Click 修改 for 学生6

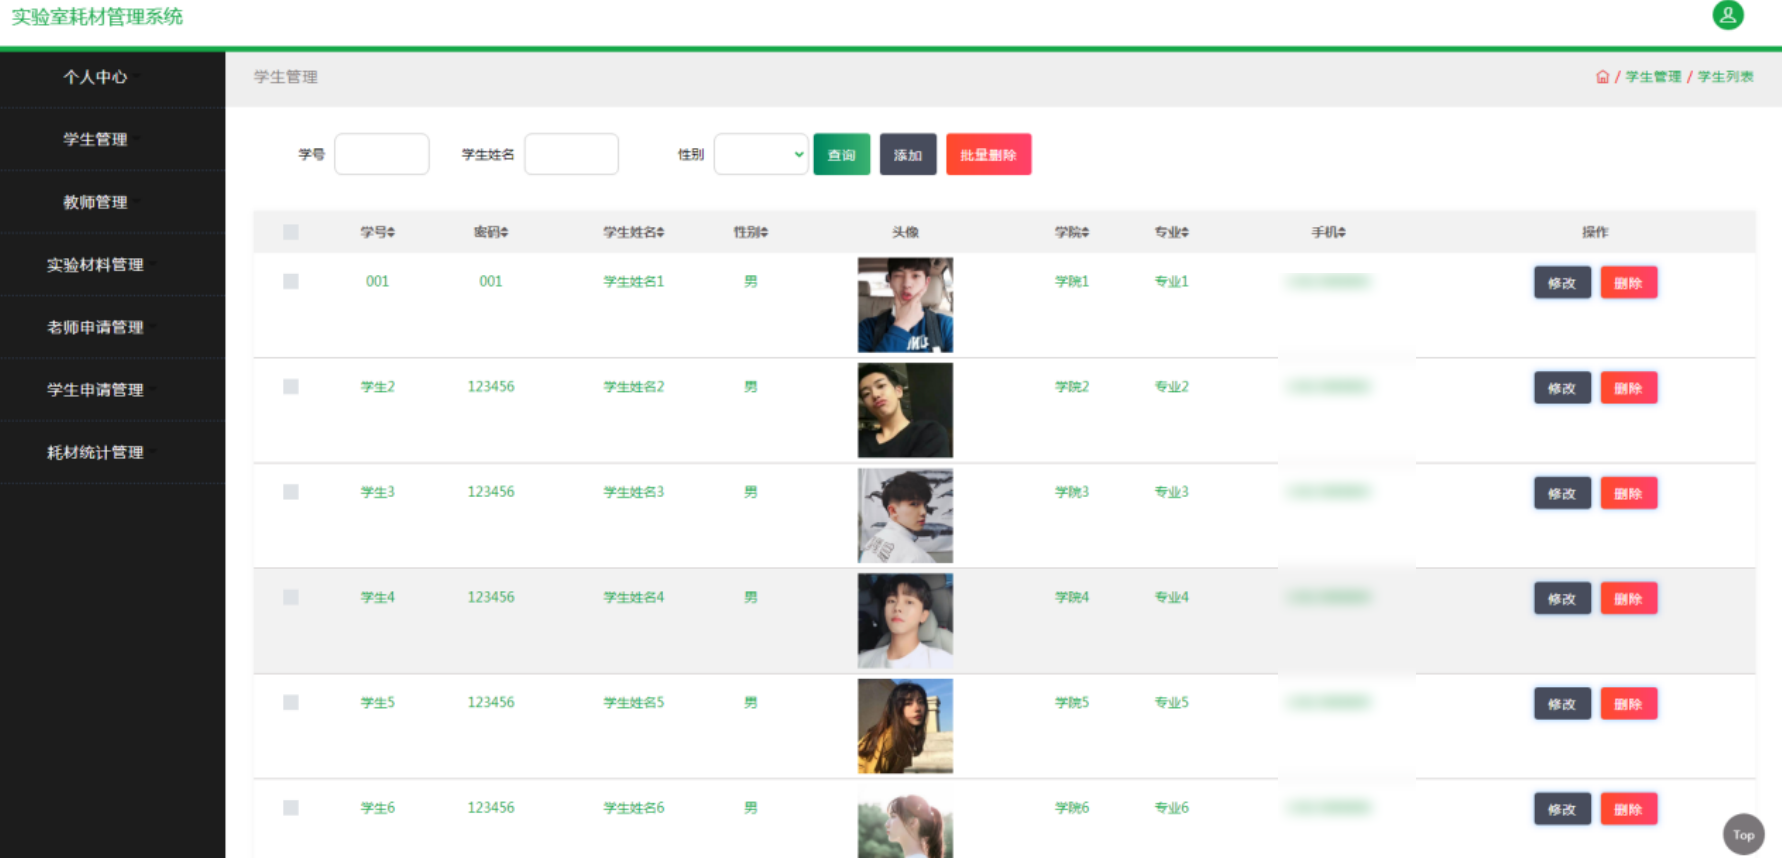[1562, 809]
